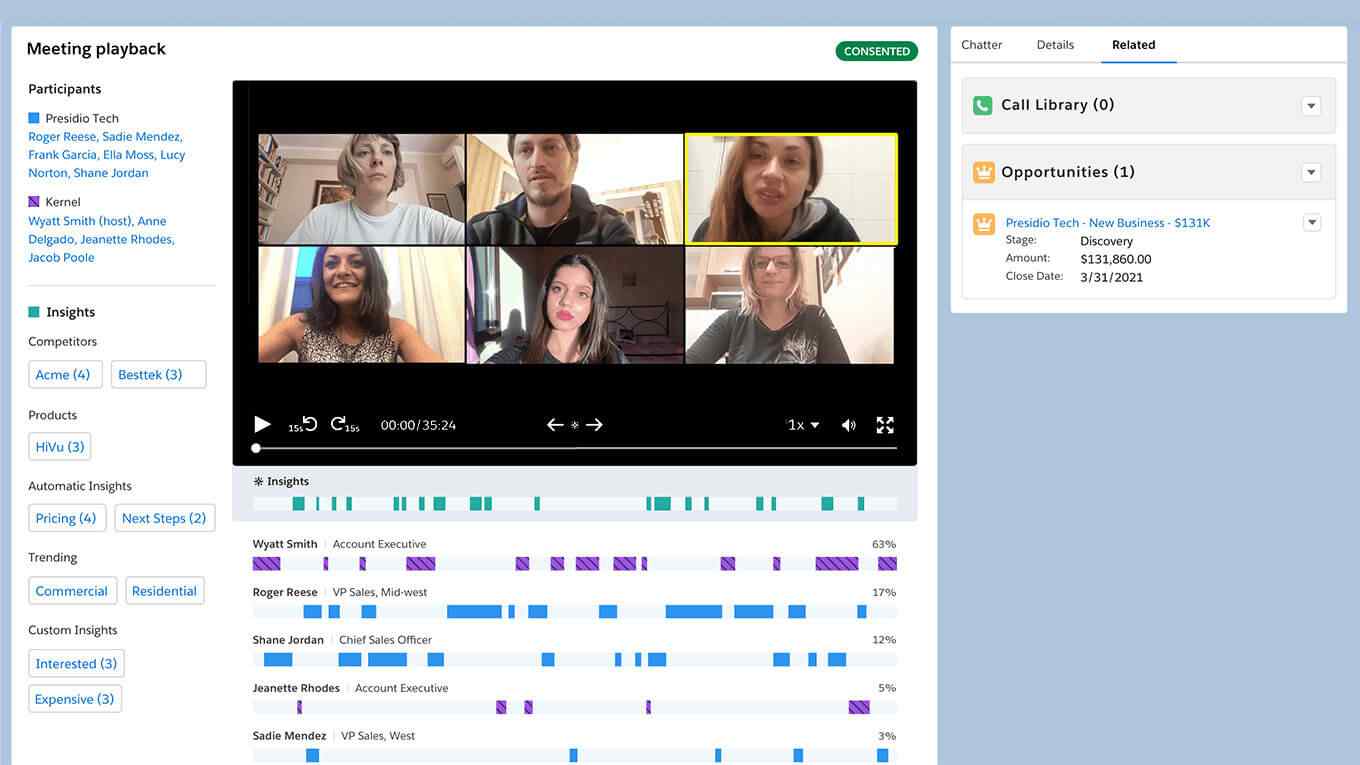This screenshot has width=1360, height=765.
Task: Click the Presidio Tech opportunity crown icon
Action: pos(983,224)
